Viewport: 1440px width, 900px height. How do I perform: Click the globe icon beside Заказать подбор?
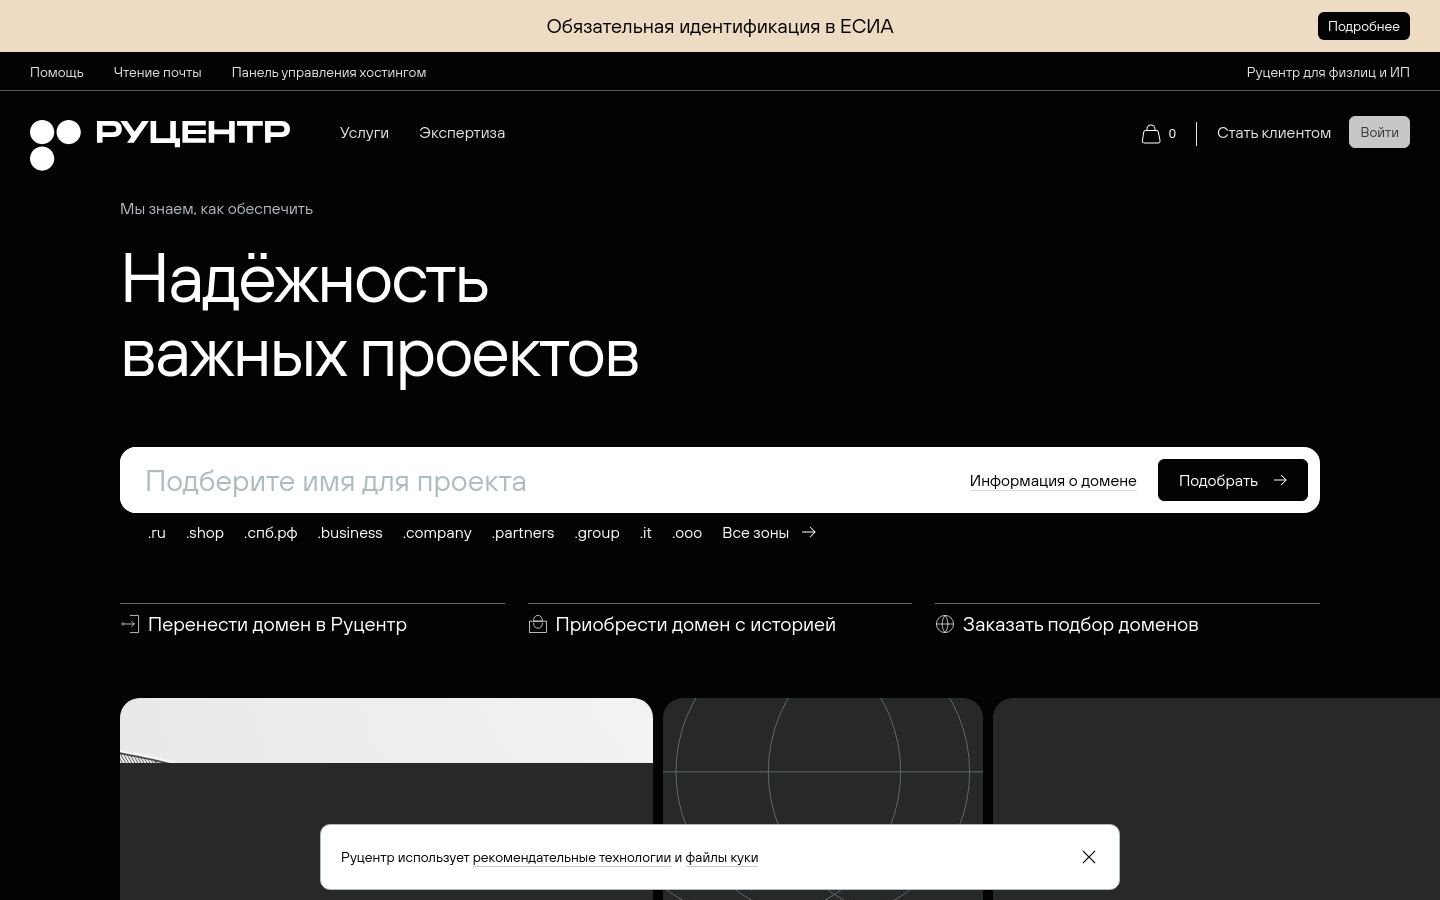(x=945, y=624)
